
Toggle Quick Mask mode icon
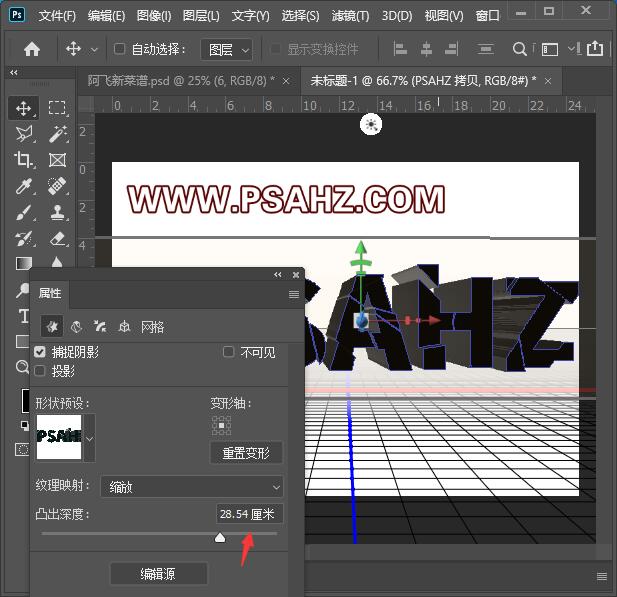[22, 449]
